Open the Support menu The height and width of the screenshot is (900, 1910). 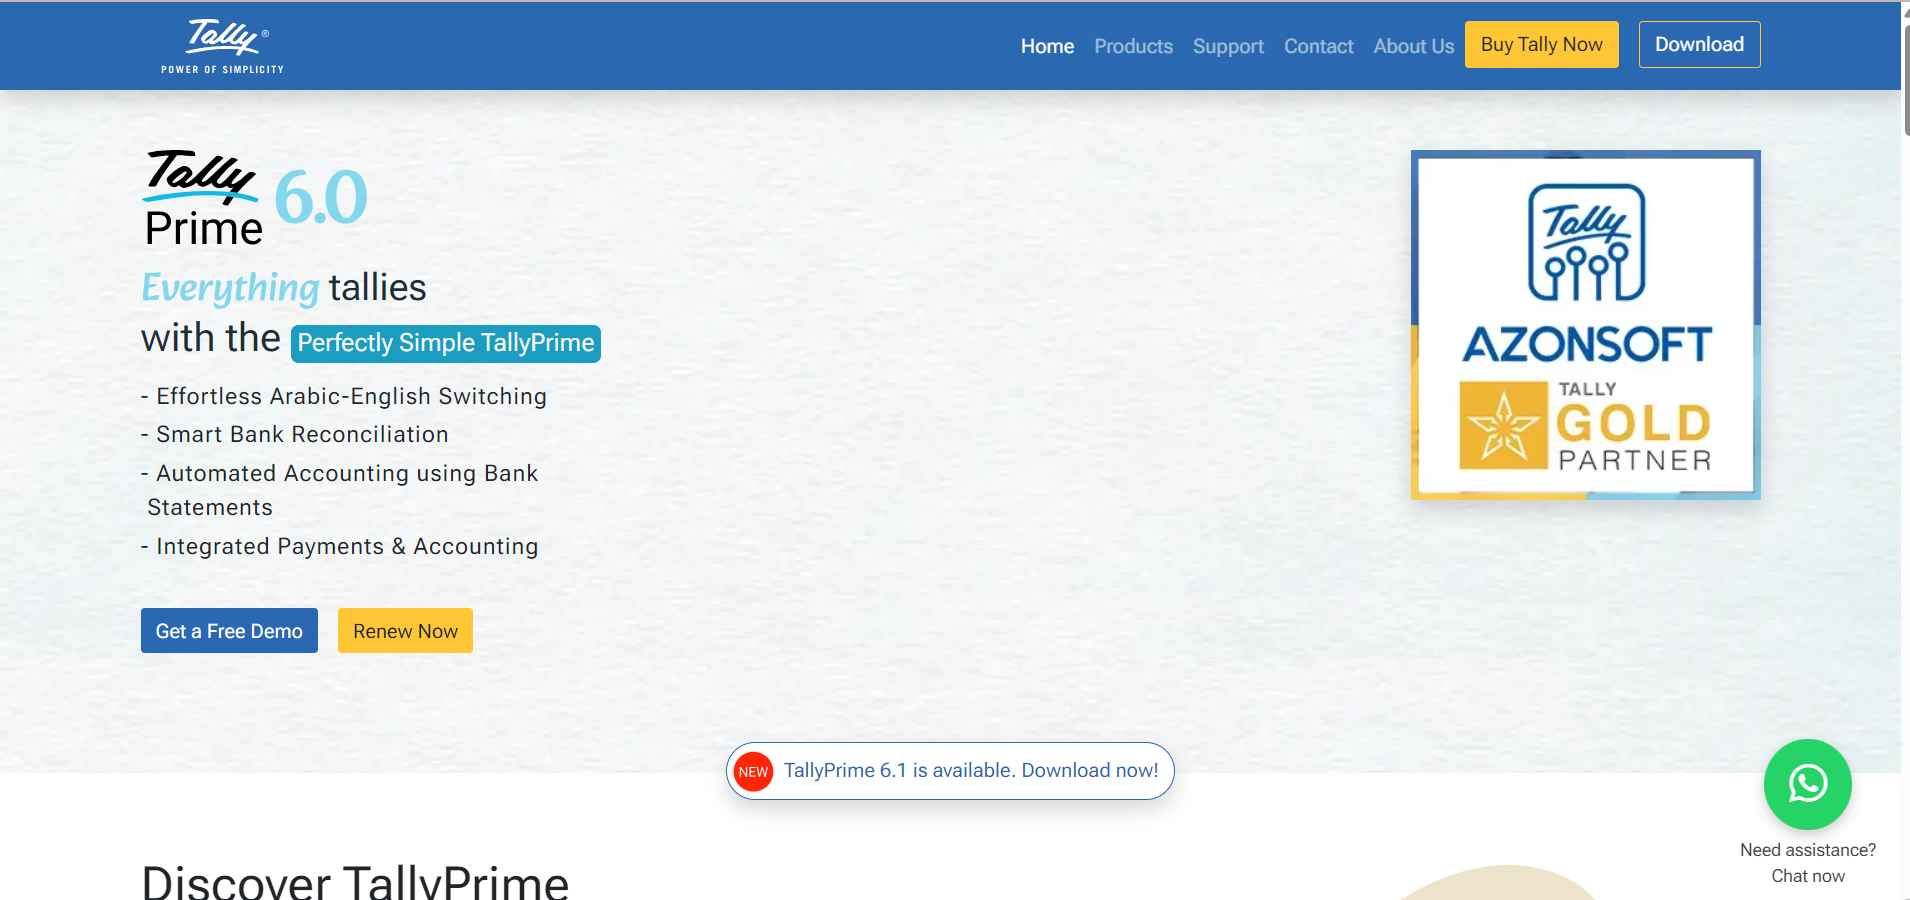(1227, 46)
